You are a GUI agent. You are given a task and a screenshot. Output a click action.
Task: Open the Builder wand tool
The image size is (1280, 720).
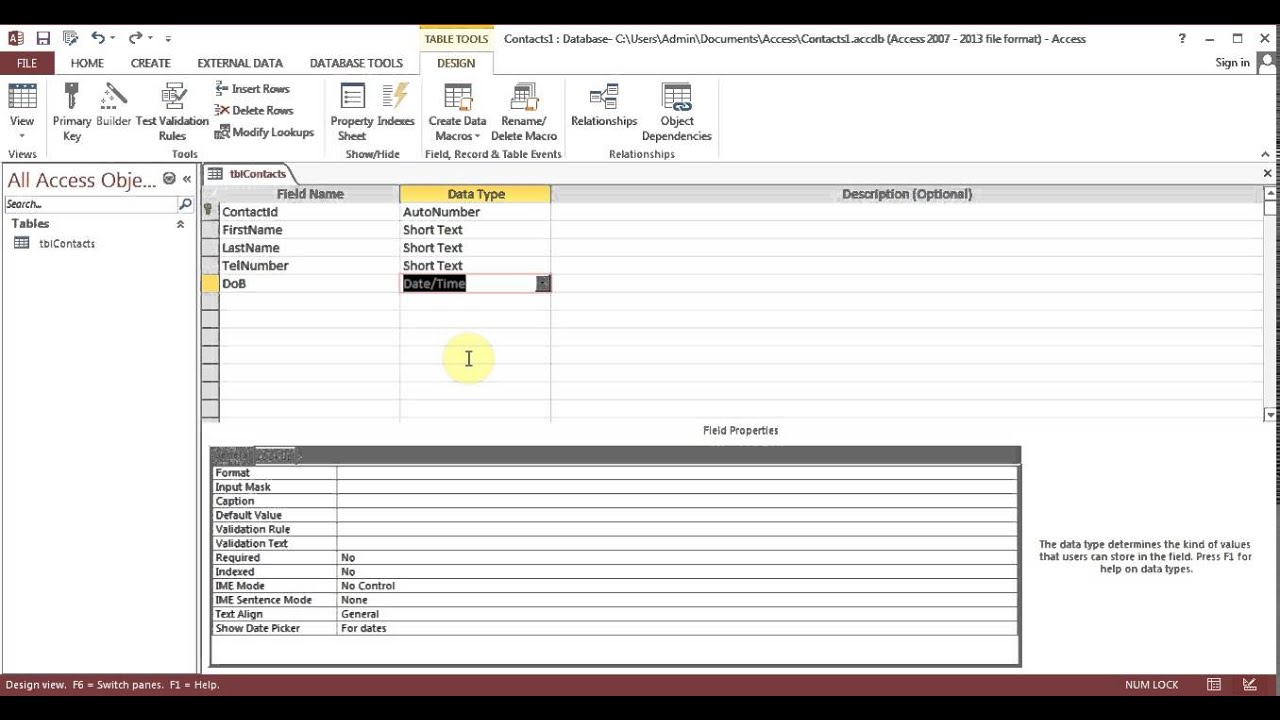(x=114, y=105)
